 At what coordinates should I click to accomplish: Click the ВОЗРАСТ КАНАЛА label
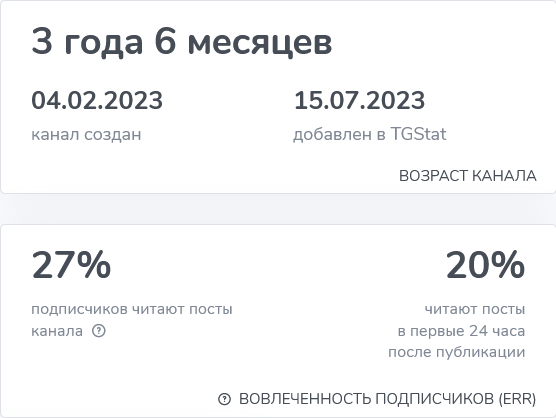tap(468, 176)
